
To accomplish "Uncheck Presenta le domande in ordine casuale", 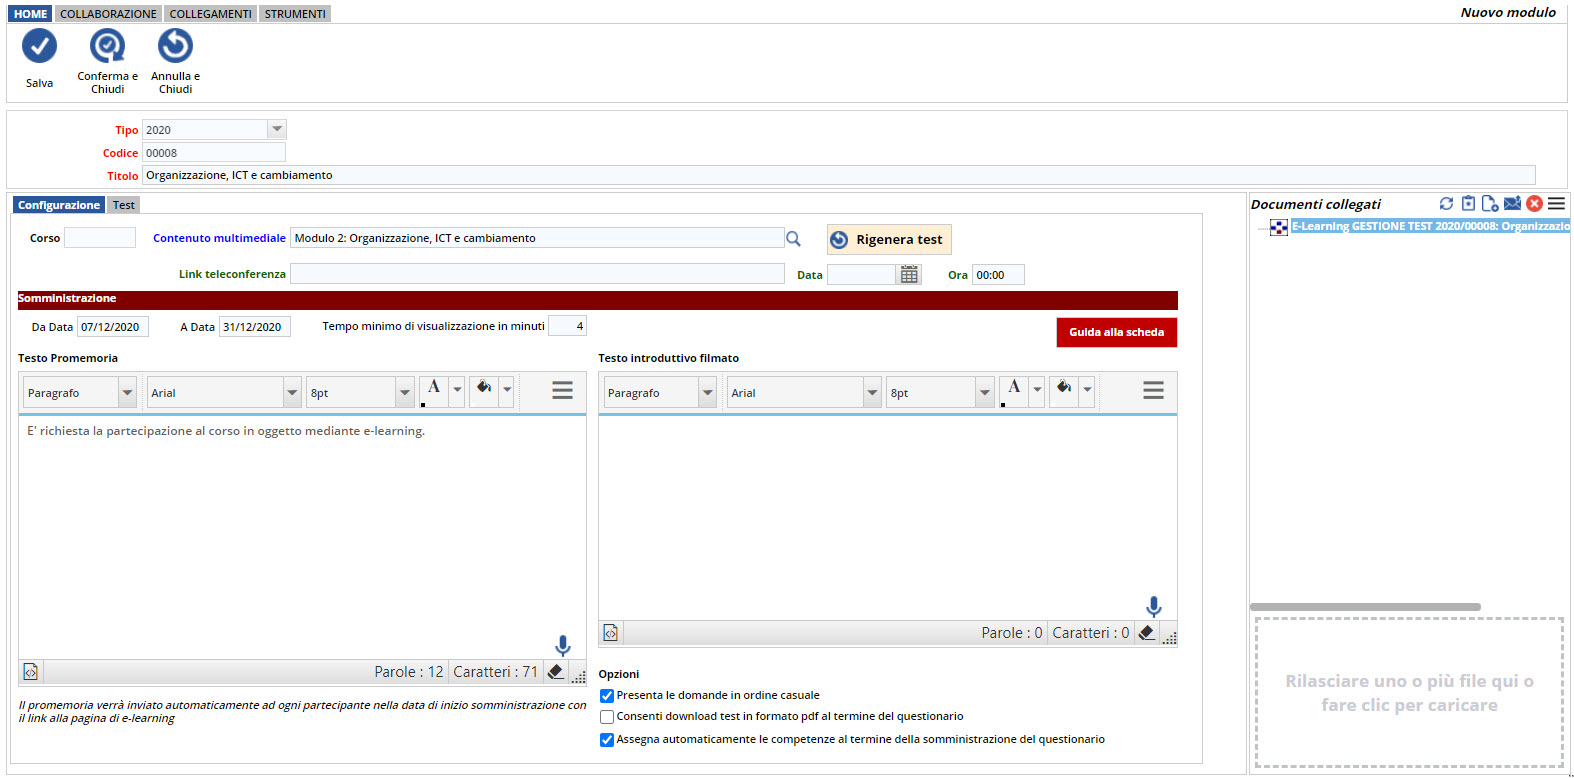I will pyautogui.click(x=607, y=696).
